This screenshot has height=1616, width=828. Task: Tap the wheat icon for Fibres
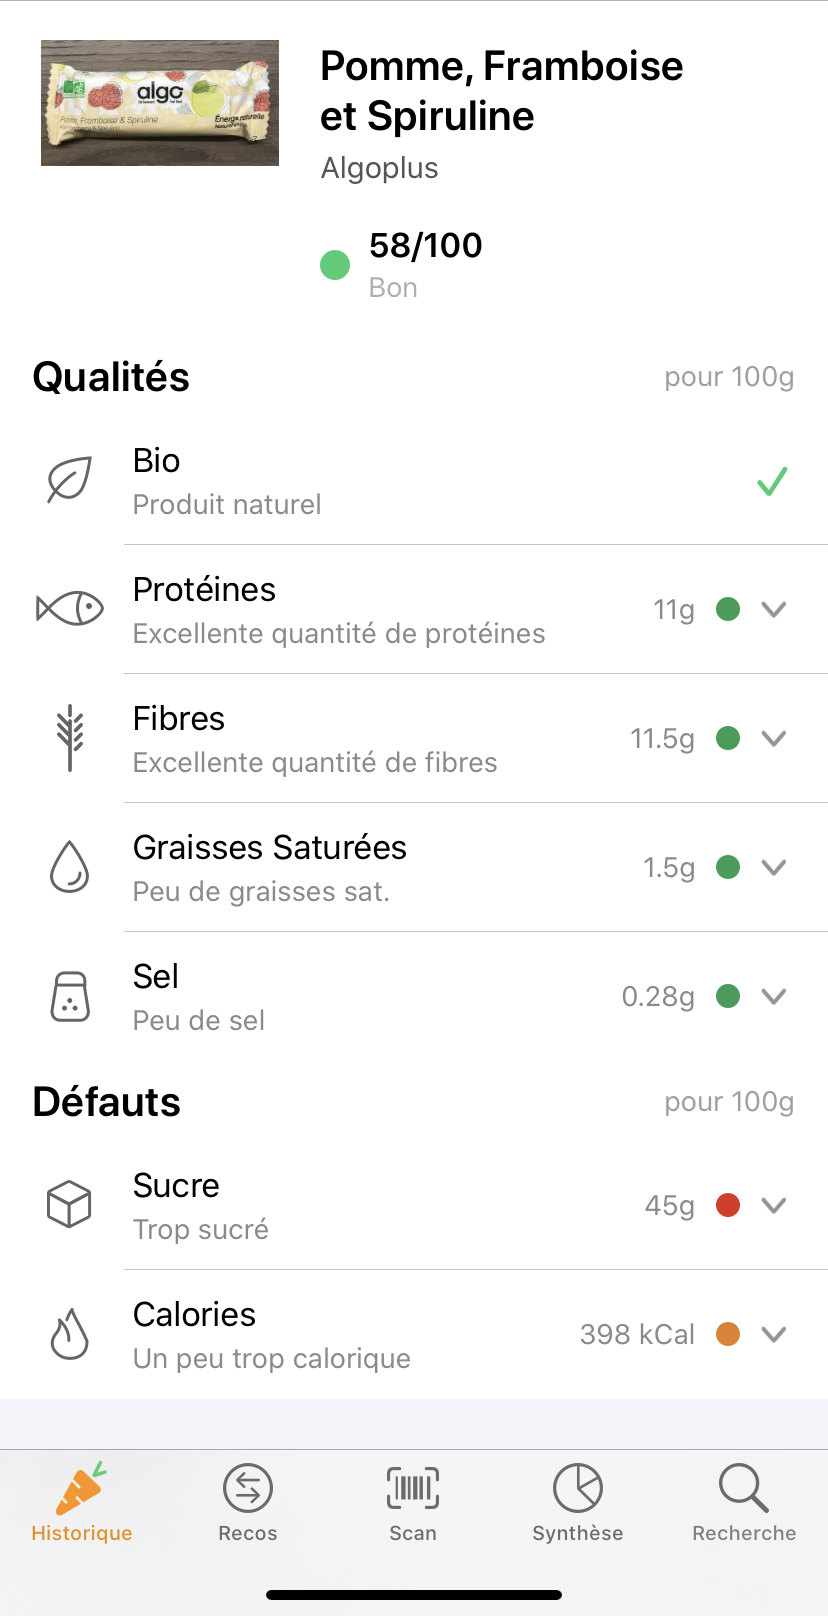click(x=70, y=738)
